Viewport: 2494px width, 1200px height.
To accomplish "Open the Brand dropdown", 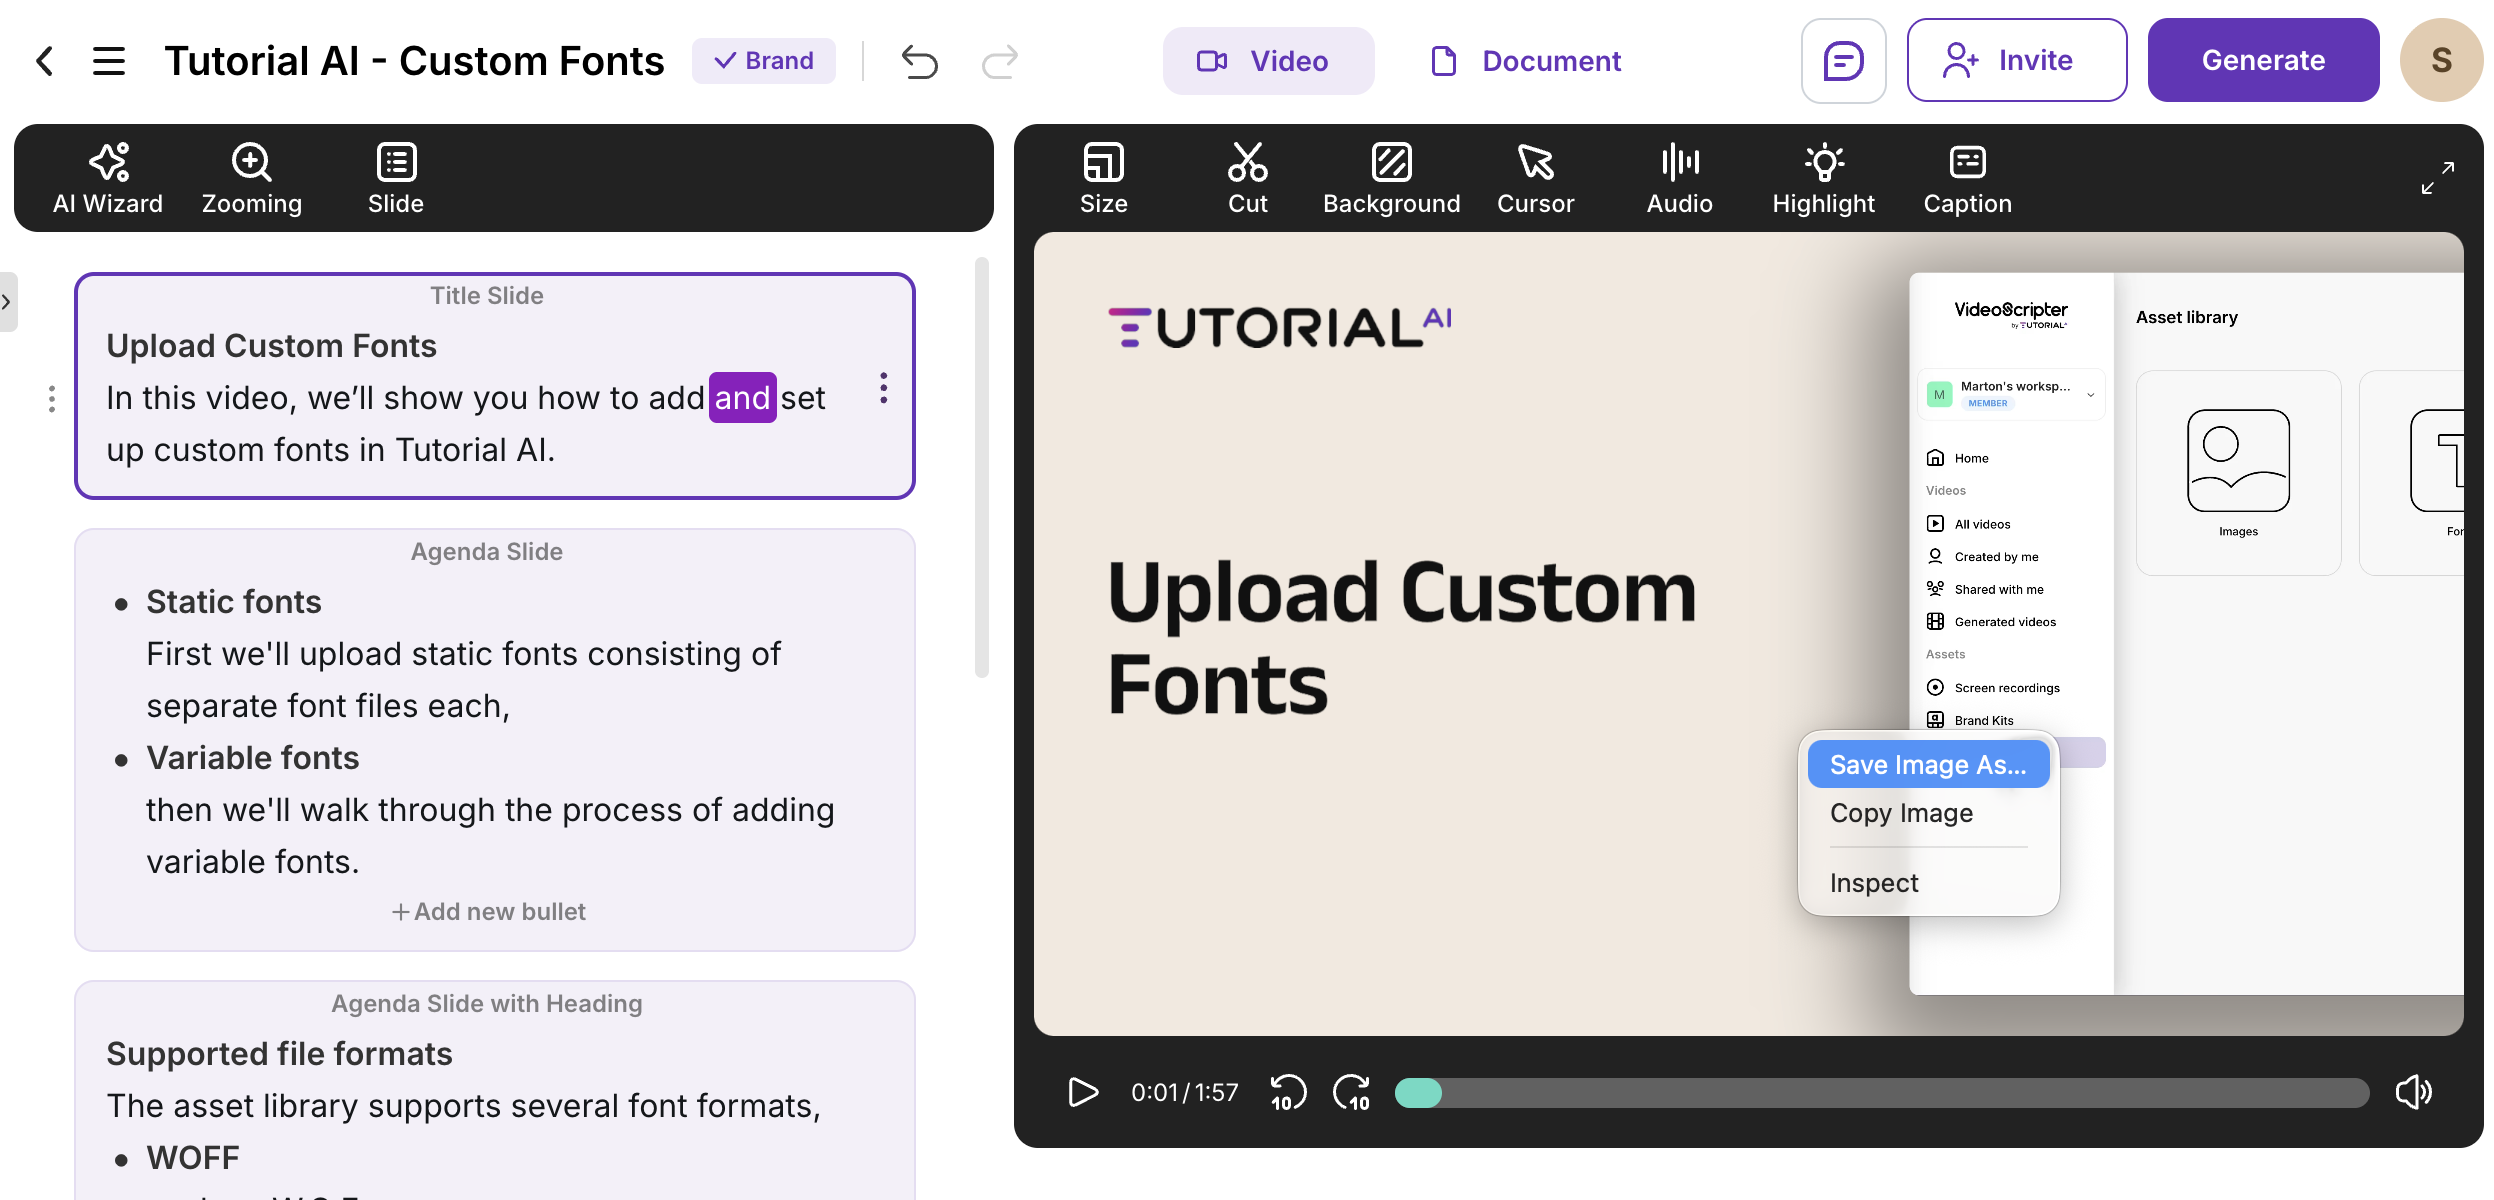I will (x=764, y=61).
